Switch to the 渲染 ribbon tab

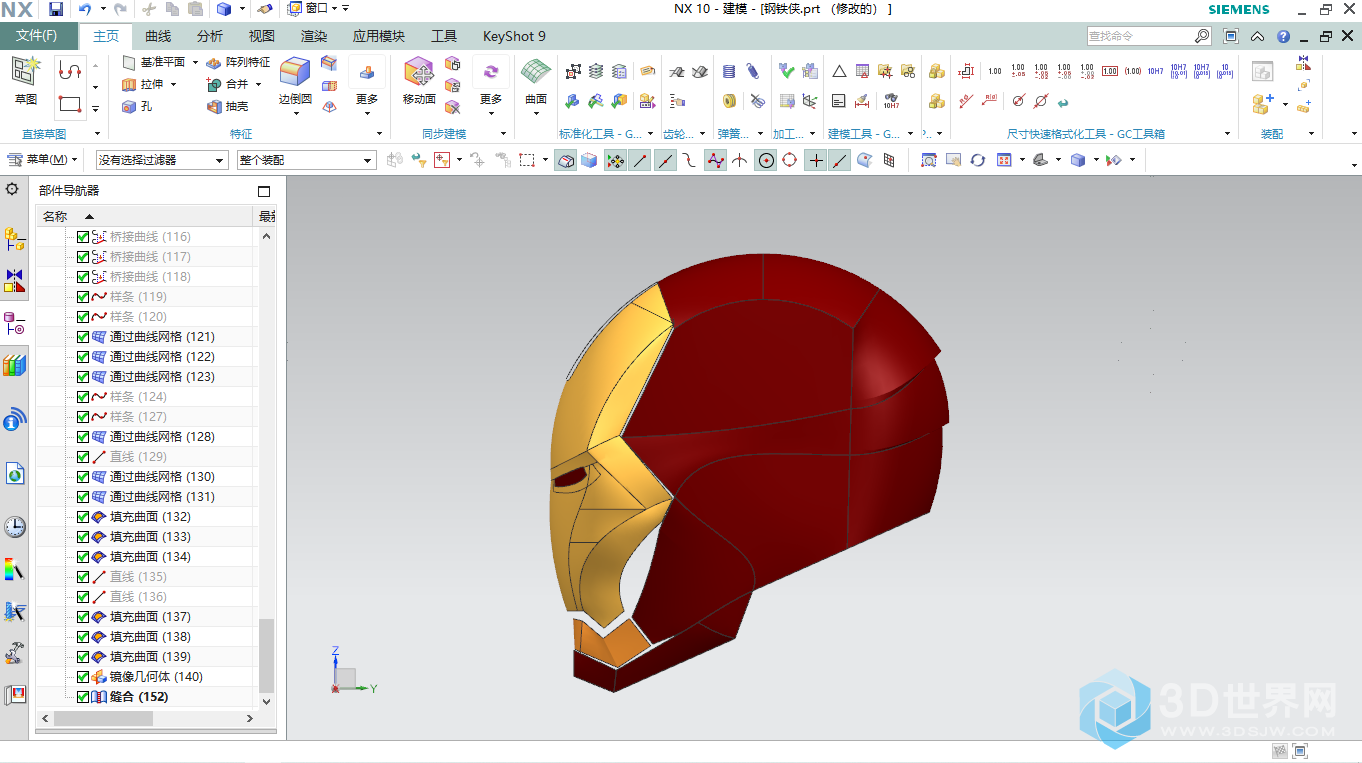point(314,36)
